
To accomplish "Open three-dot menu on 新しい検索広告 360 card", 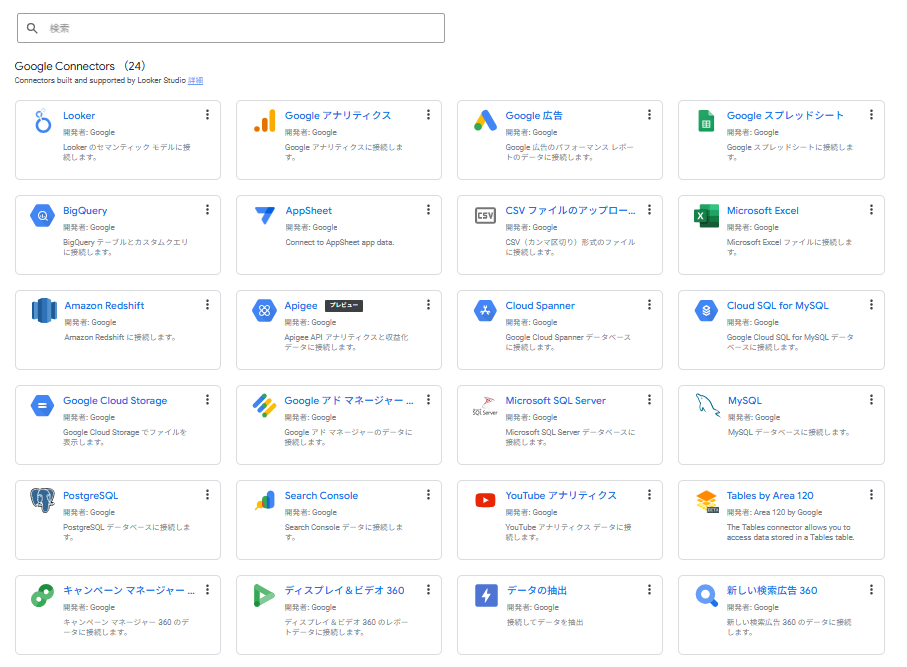I will pyautogui.click(x=871, y=589).
